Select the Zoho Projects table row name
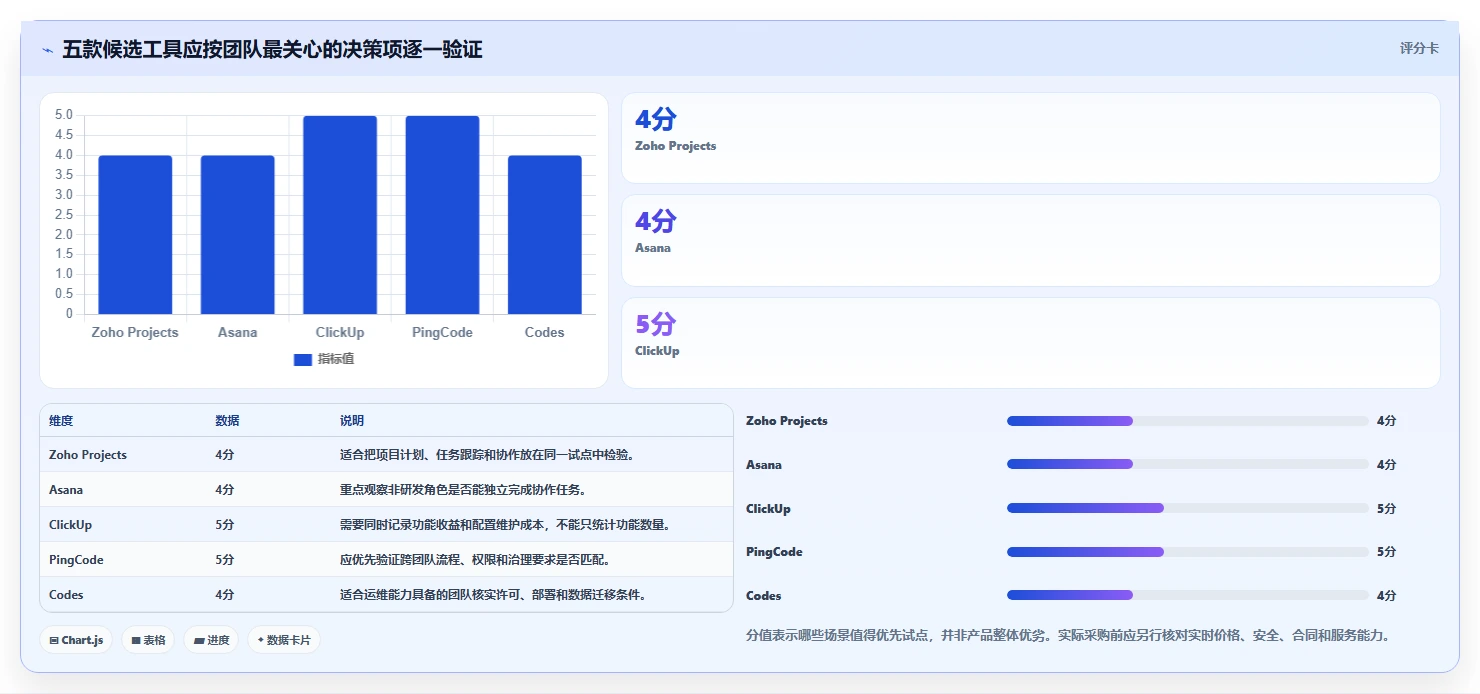 (88, 455)
